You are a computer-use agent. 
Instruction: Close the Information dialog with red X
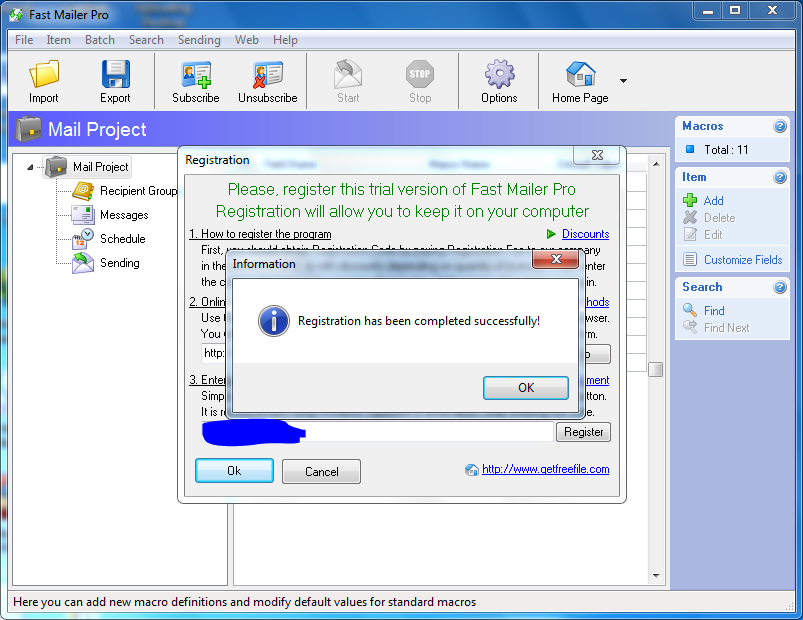pos(556,259)
